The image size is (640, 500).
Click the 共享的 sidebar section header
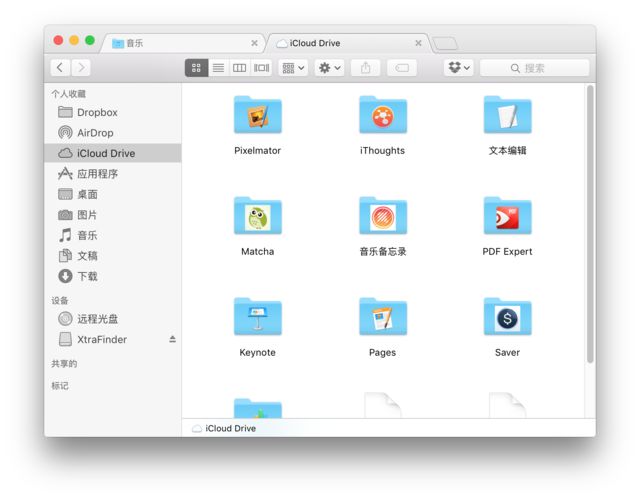[64, 364]
